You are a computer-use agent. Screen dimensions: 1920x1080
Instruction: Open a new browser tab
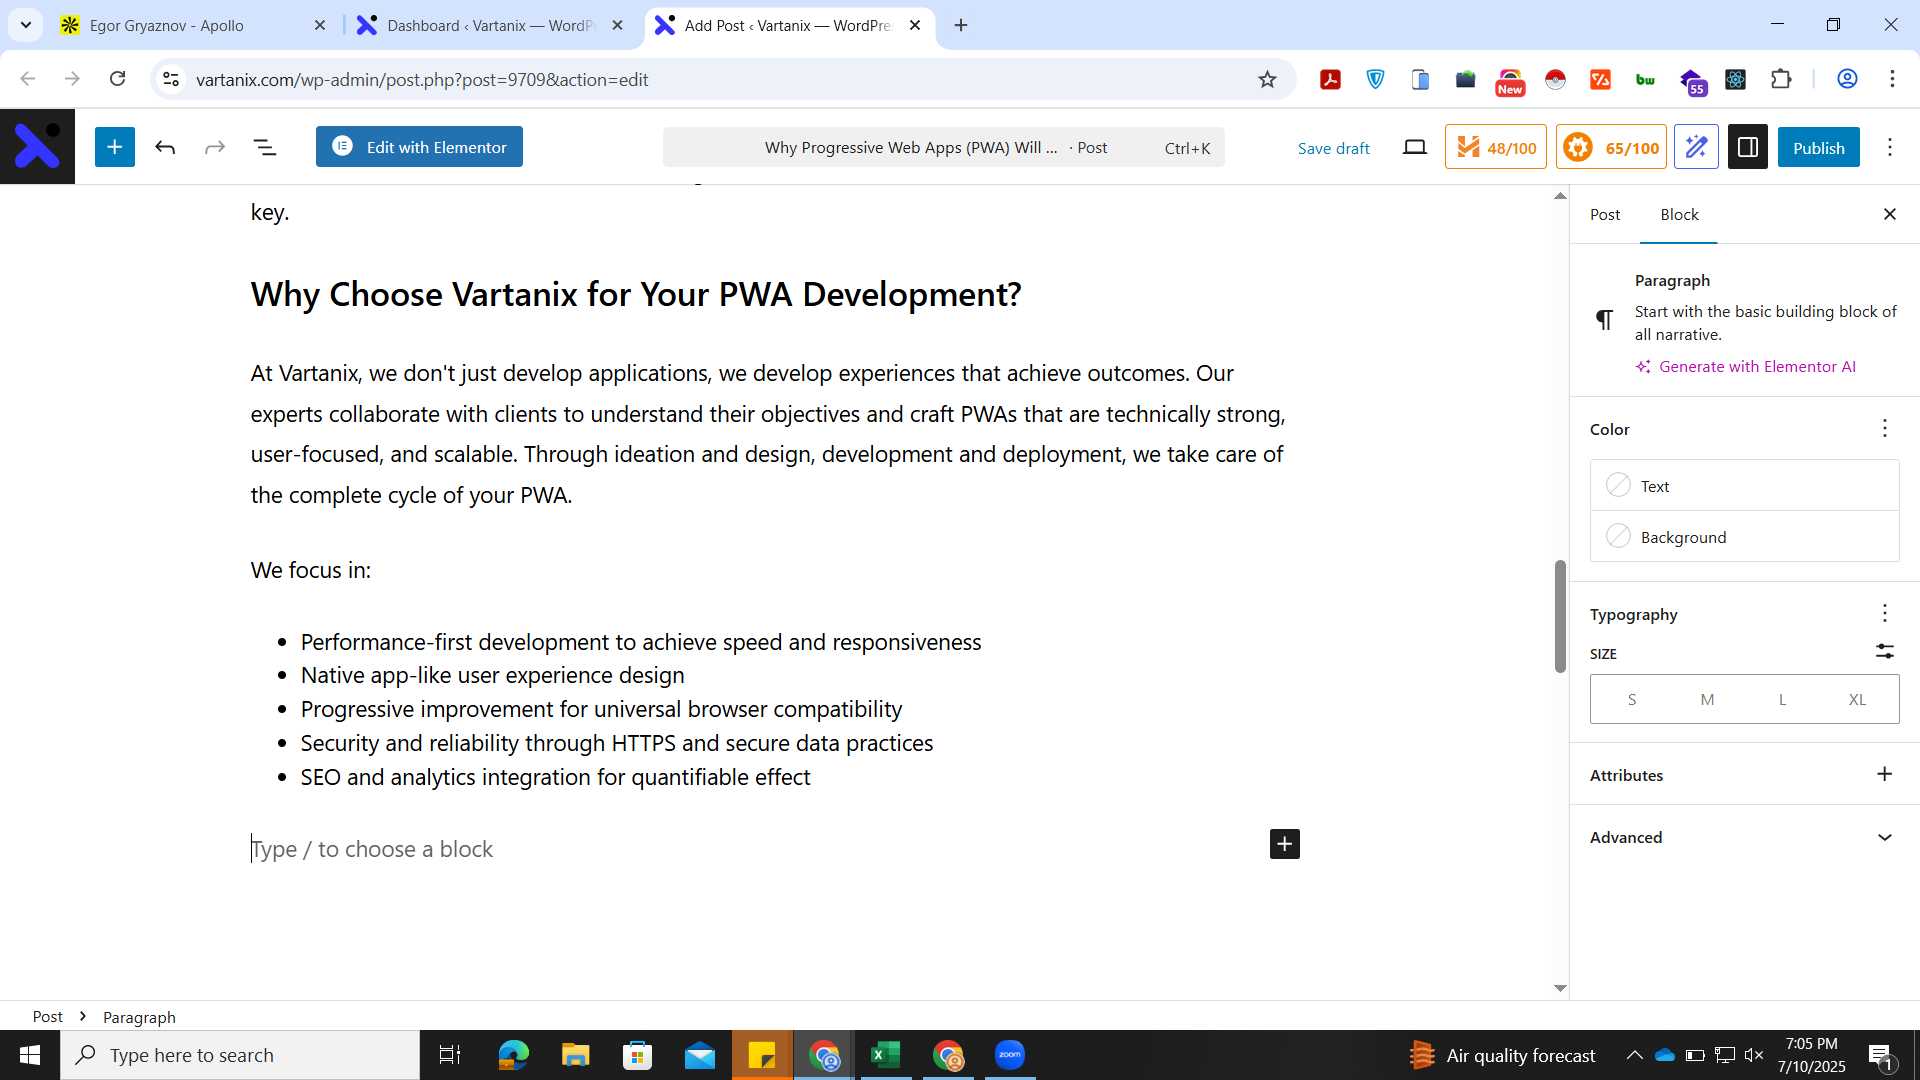tap(961, 25)
